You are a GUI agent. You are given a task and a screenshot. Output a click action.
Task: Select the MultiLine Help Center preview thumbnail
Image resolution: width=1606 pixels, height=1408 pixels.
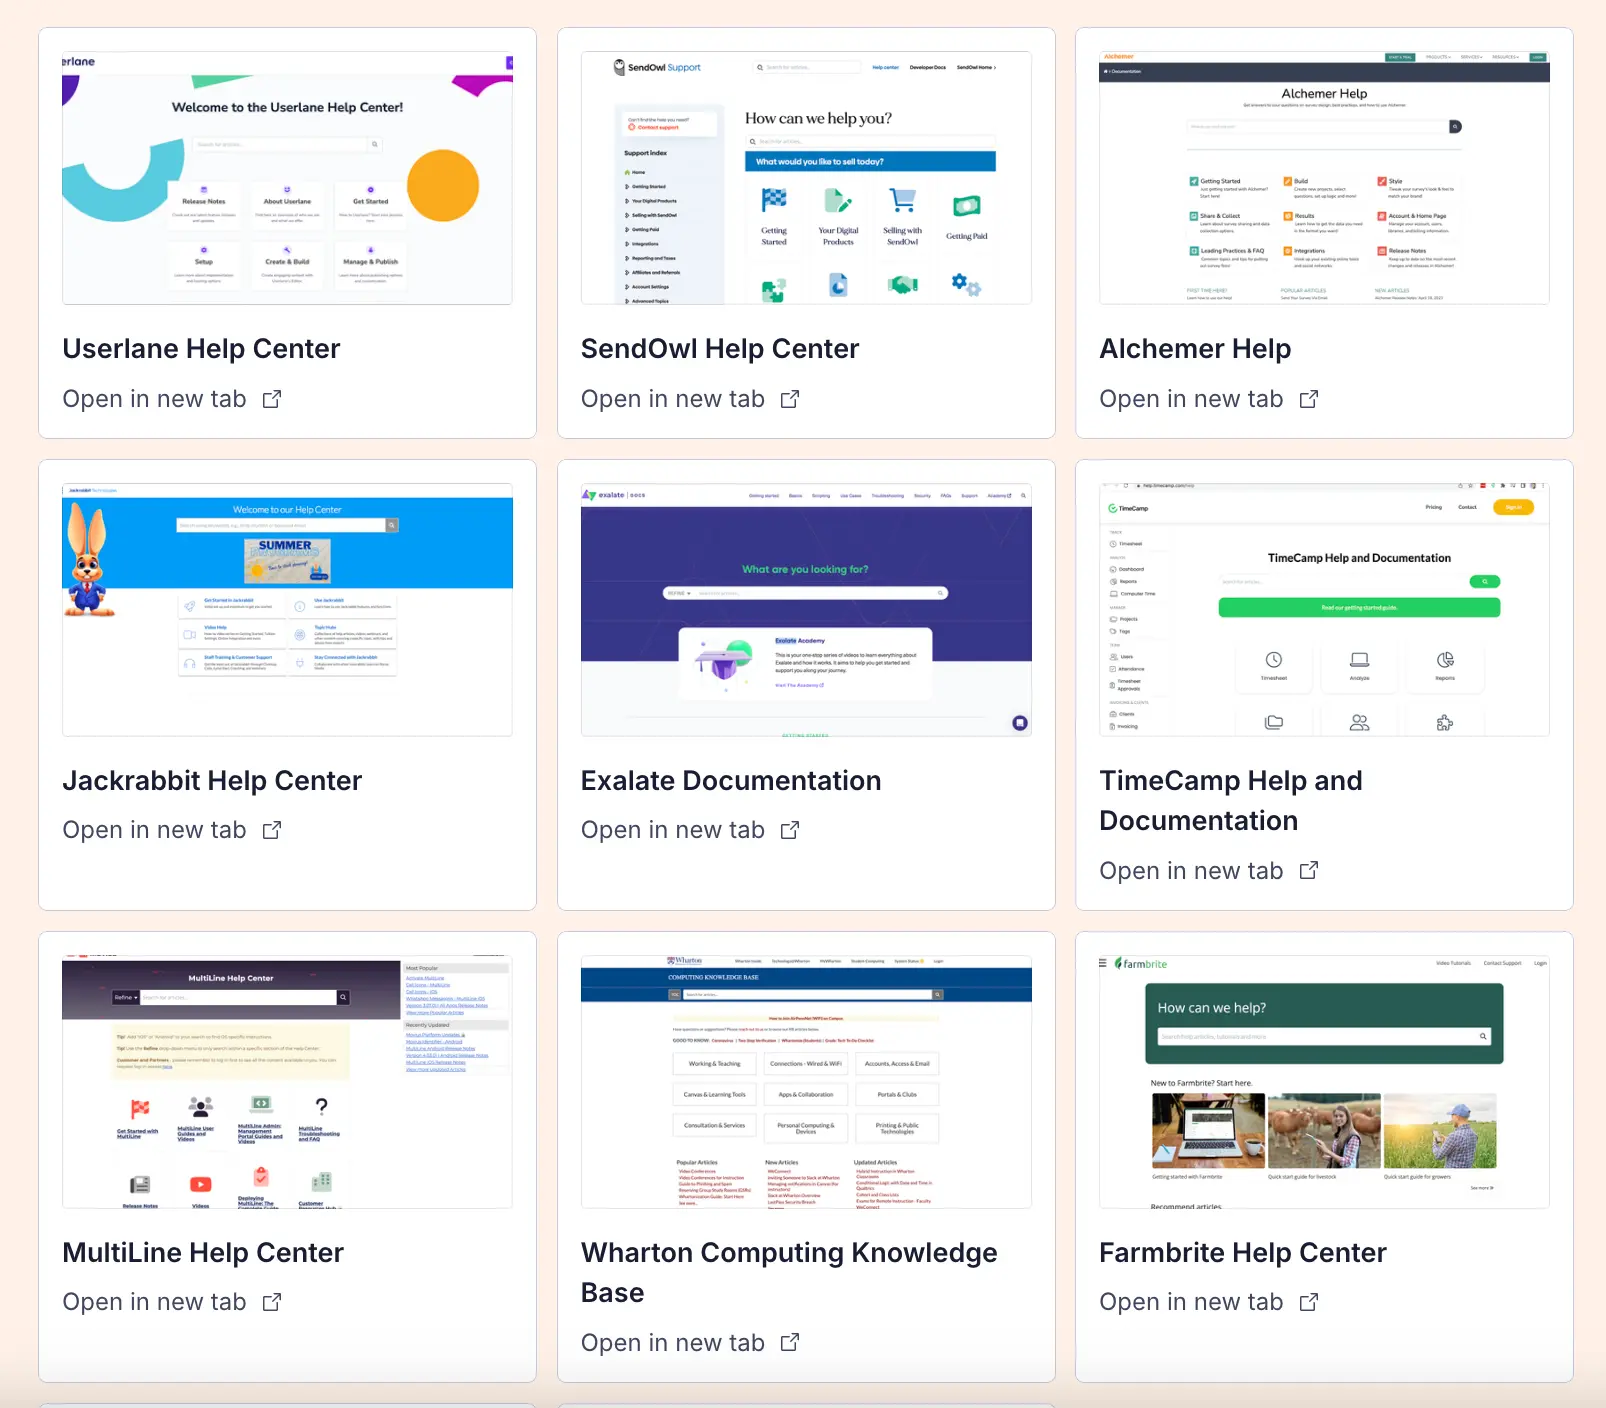[x=287, y=1082]
